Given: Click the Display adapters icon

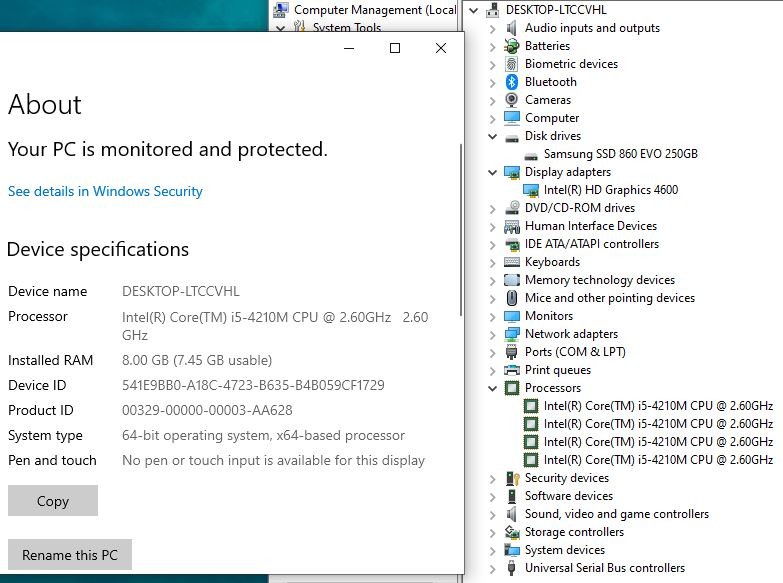Looking at the screenshot, I should pos(512,172).
